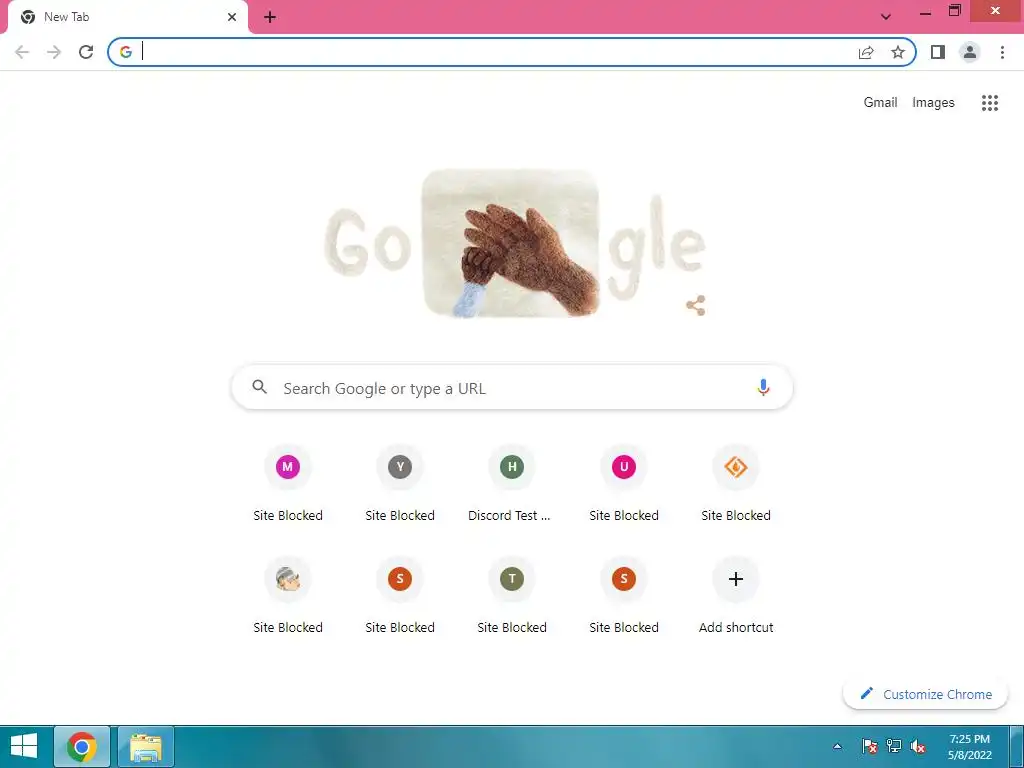Click the browser forward arrow
The image size is (1024, 768).
[x=54, y=52]
